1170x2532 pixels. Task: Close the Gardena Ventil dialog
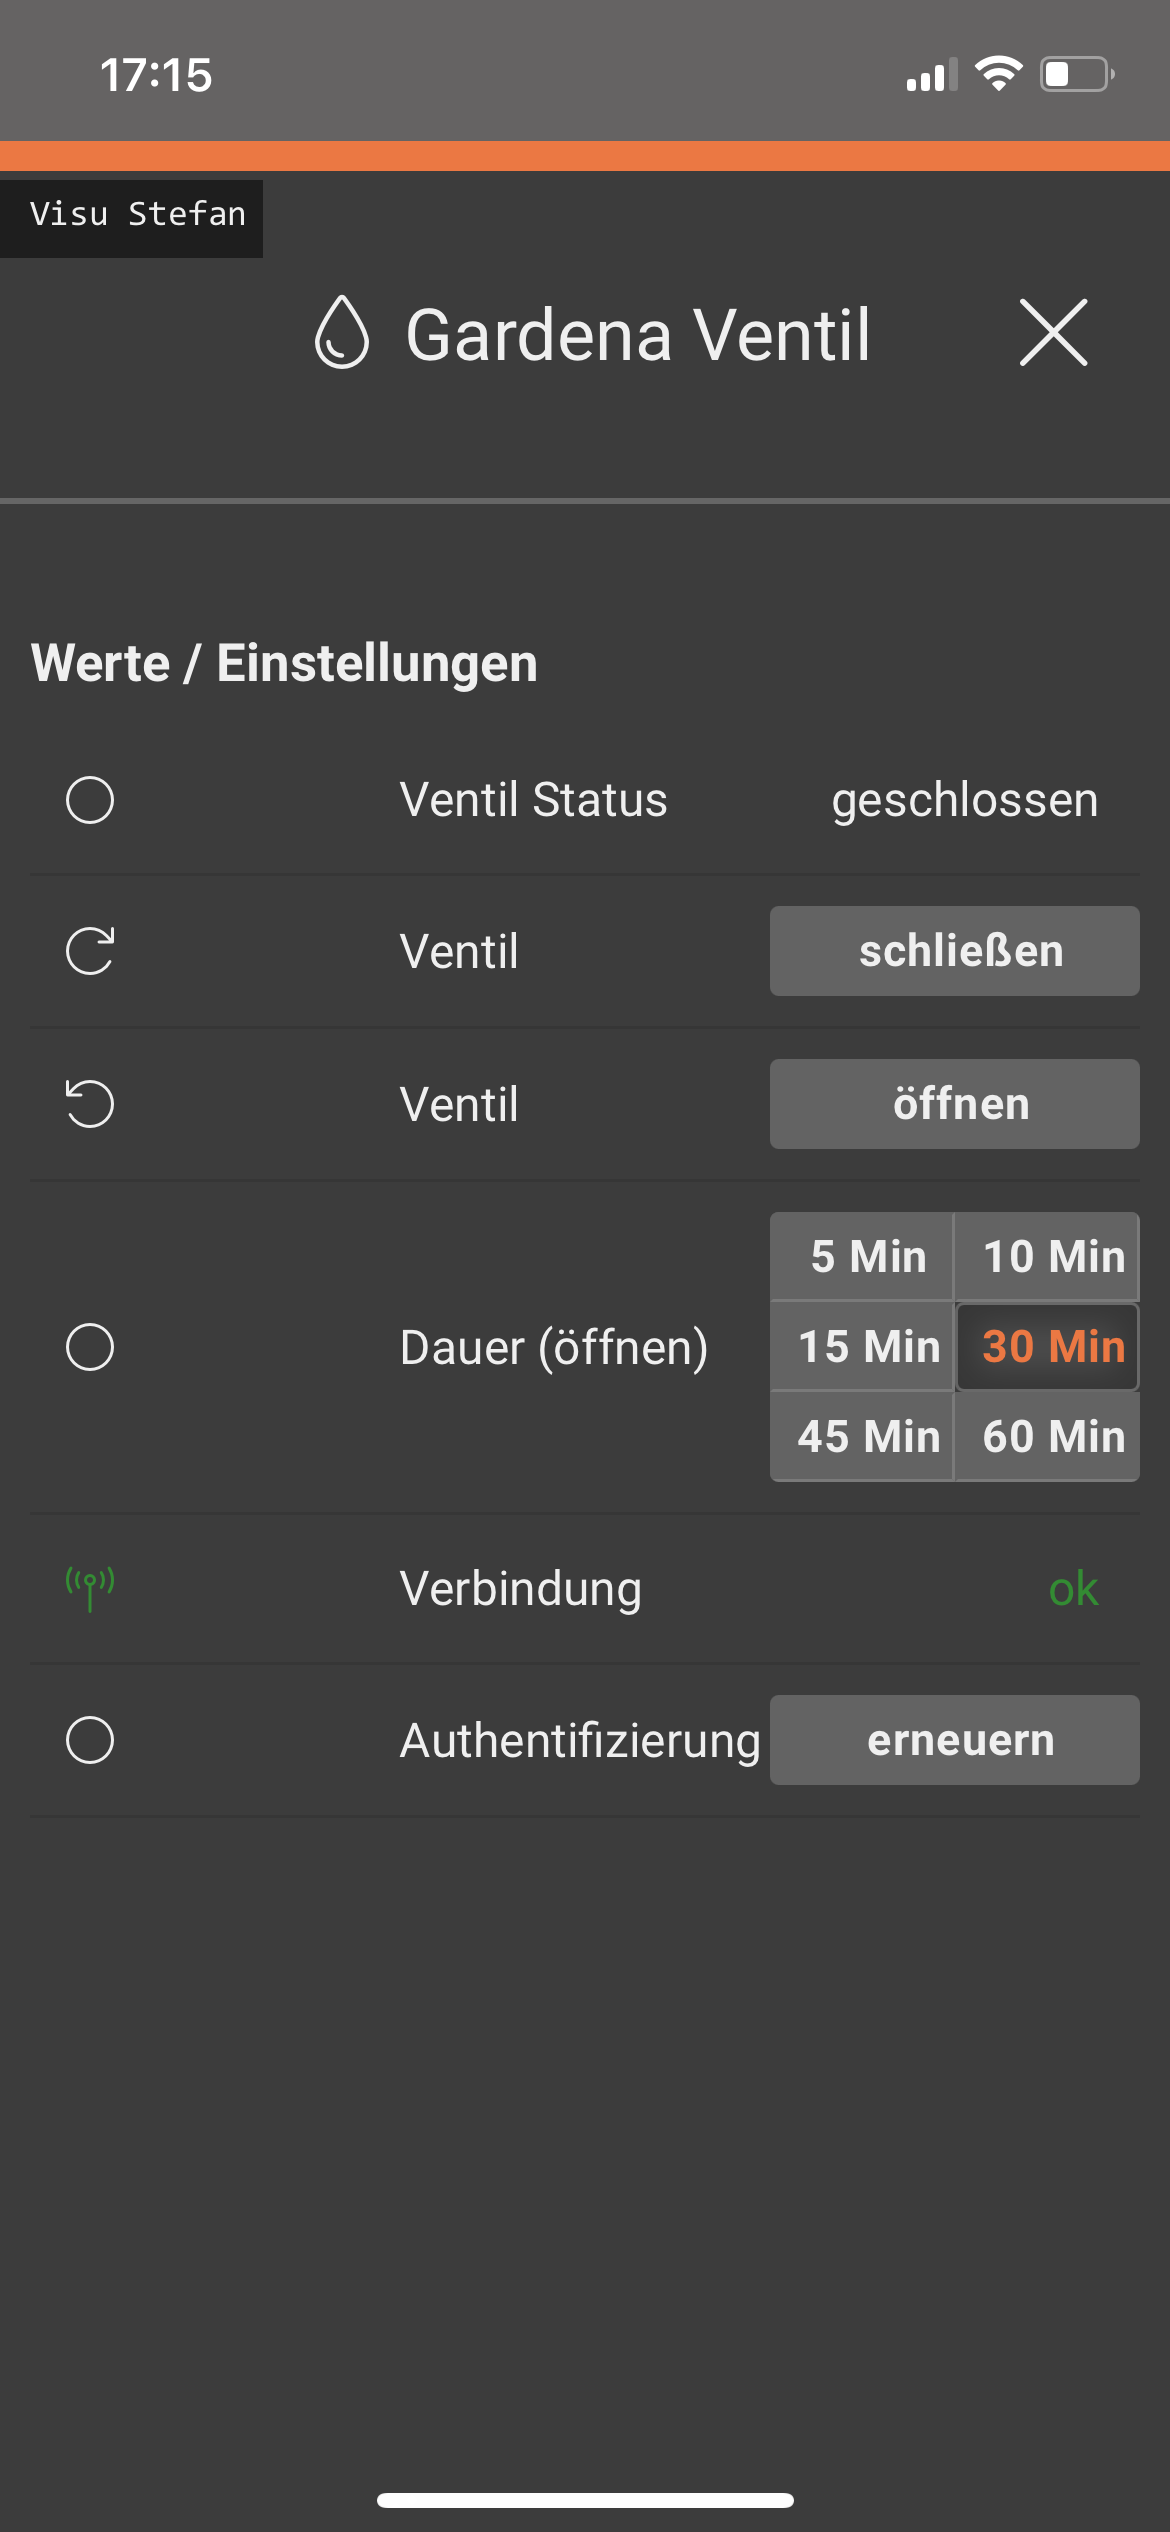1053,333
